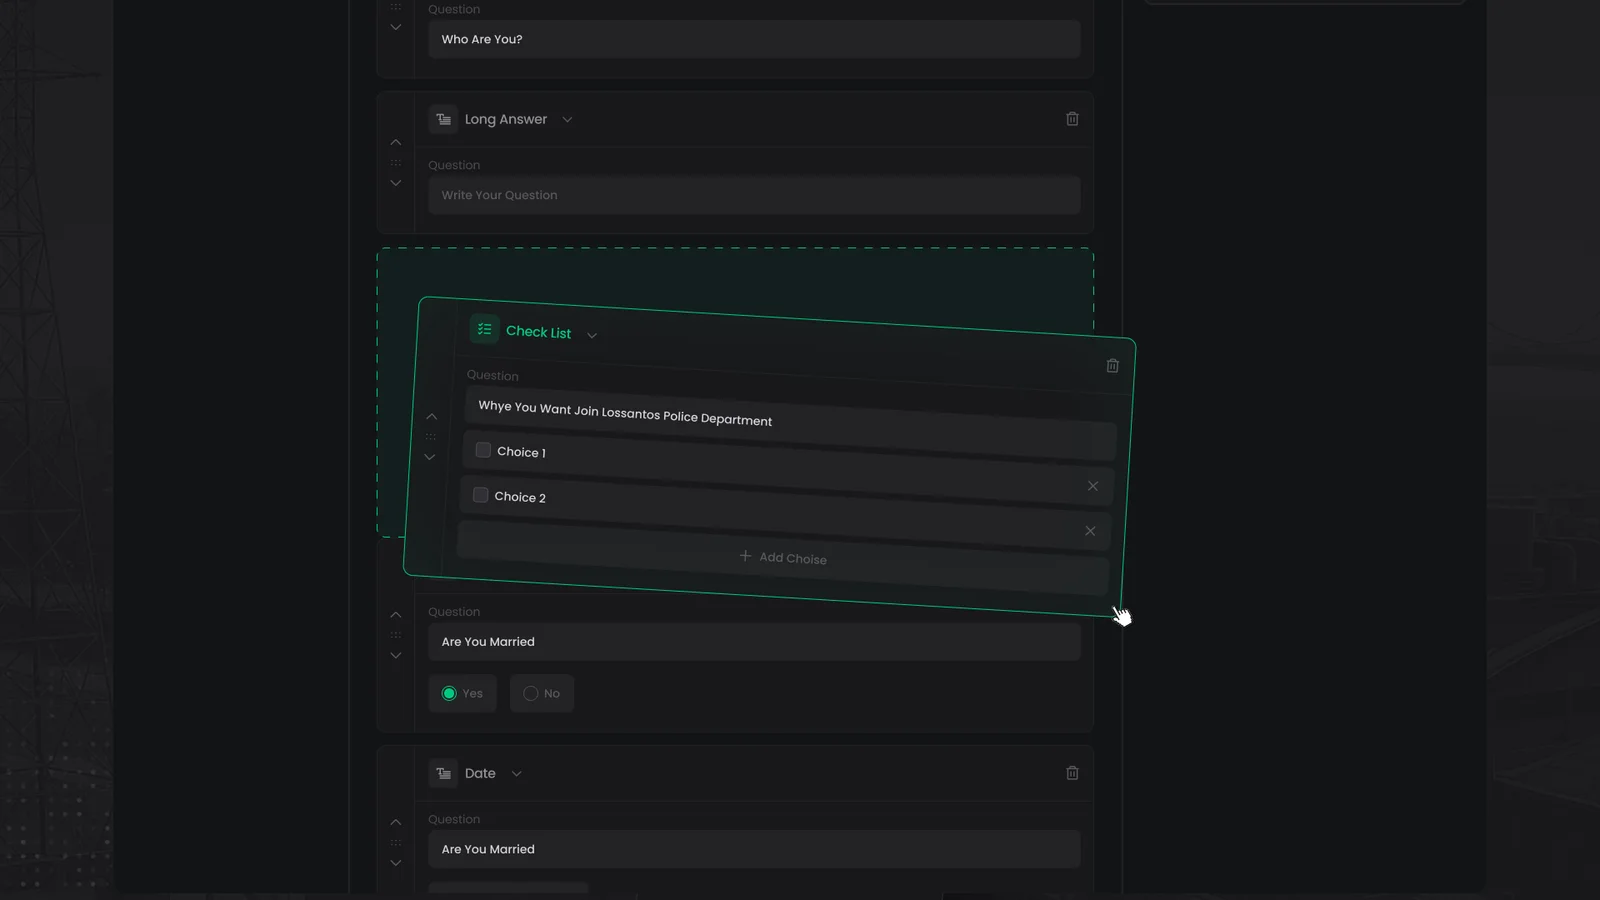Click the green Check List type icon

485,329
